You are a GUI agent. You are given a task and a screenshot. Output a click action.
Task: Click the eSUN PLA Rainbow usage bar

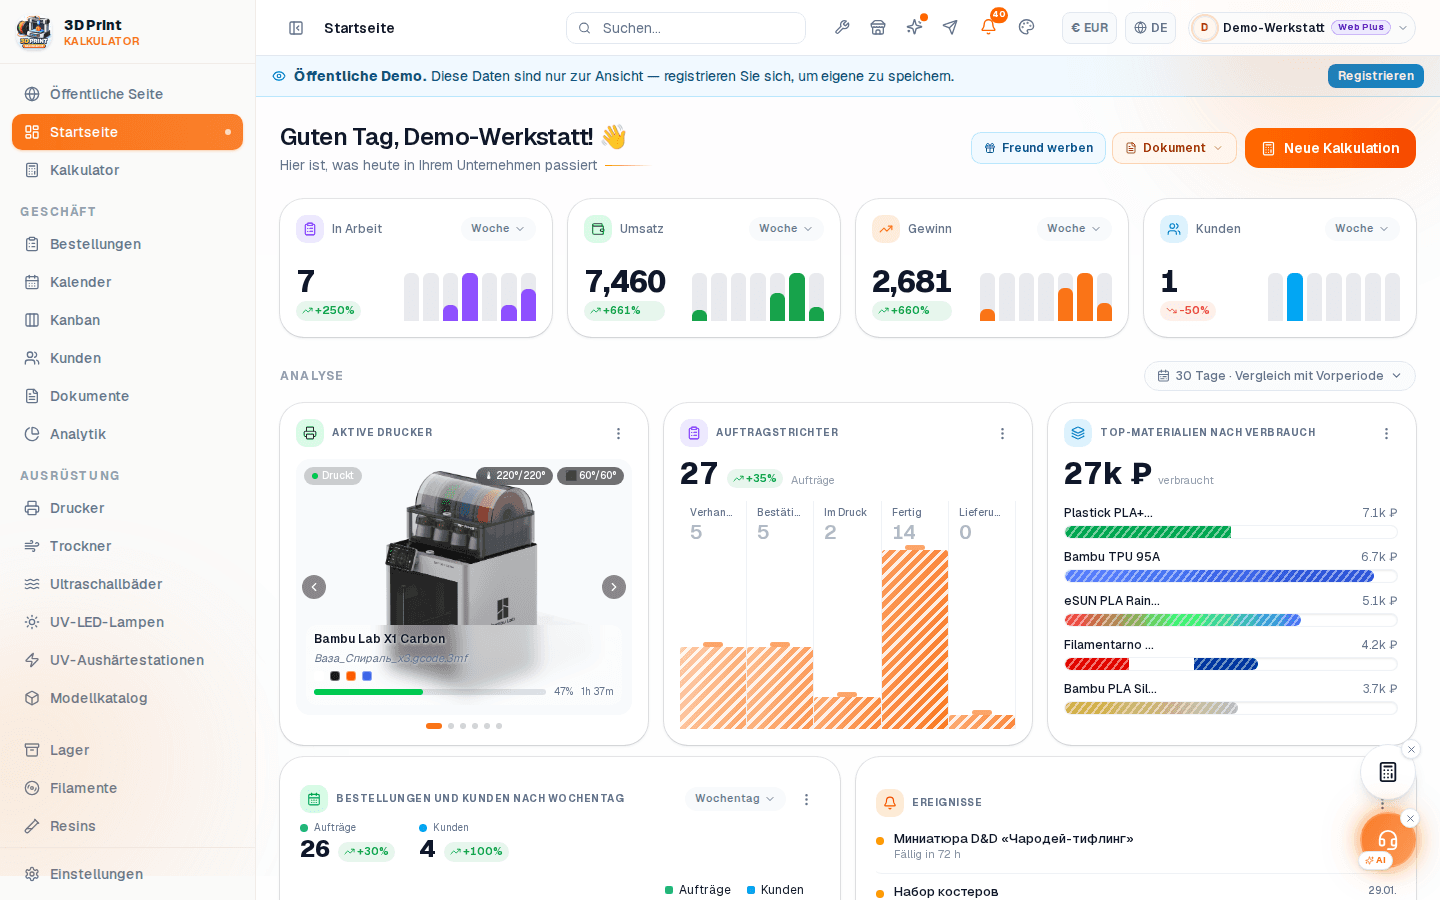click(x=1230, y=620)
